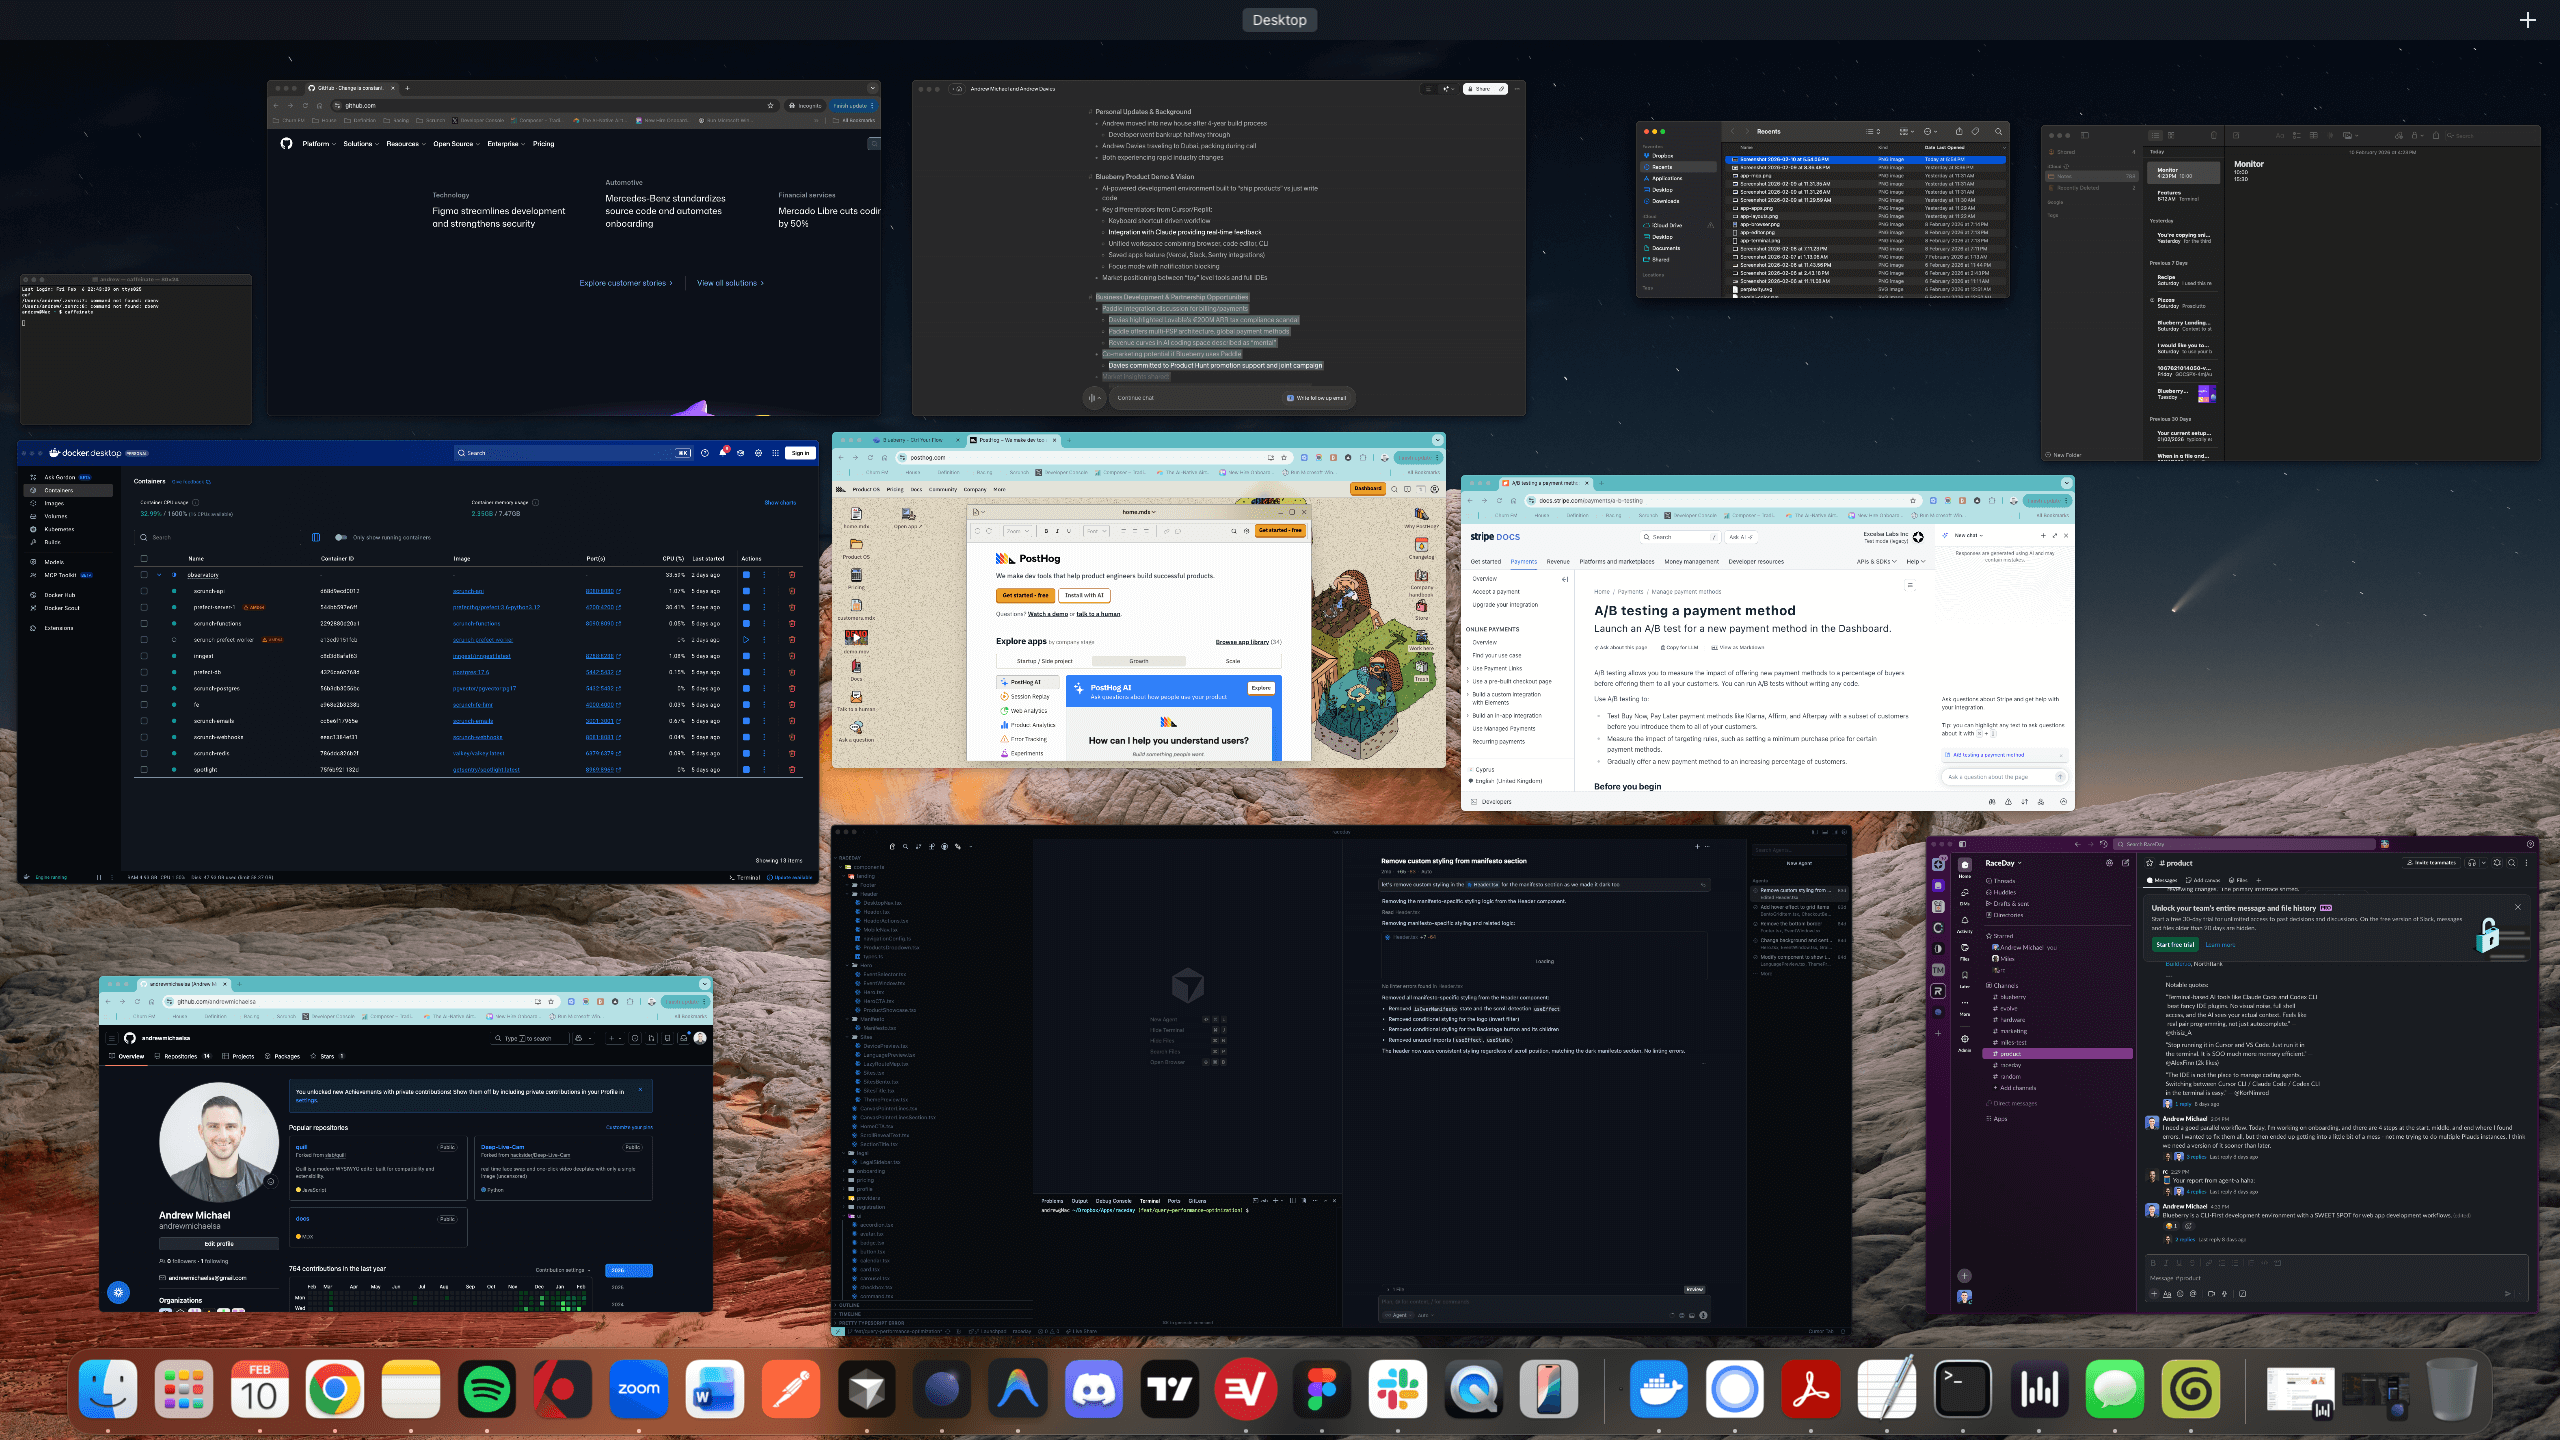
Task: Check the checkbox for the spotlight container
Action: (144, 770)
